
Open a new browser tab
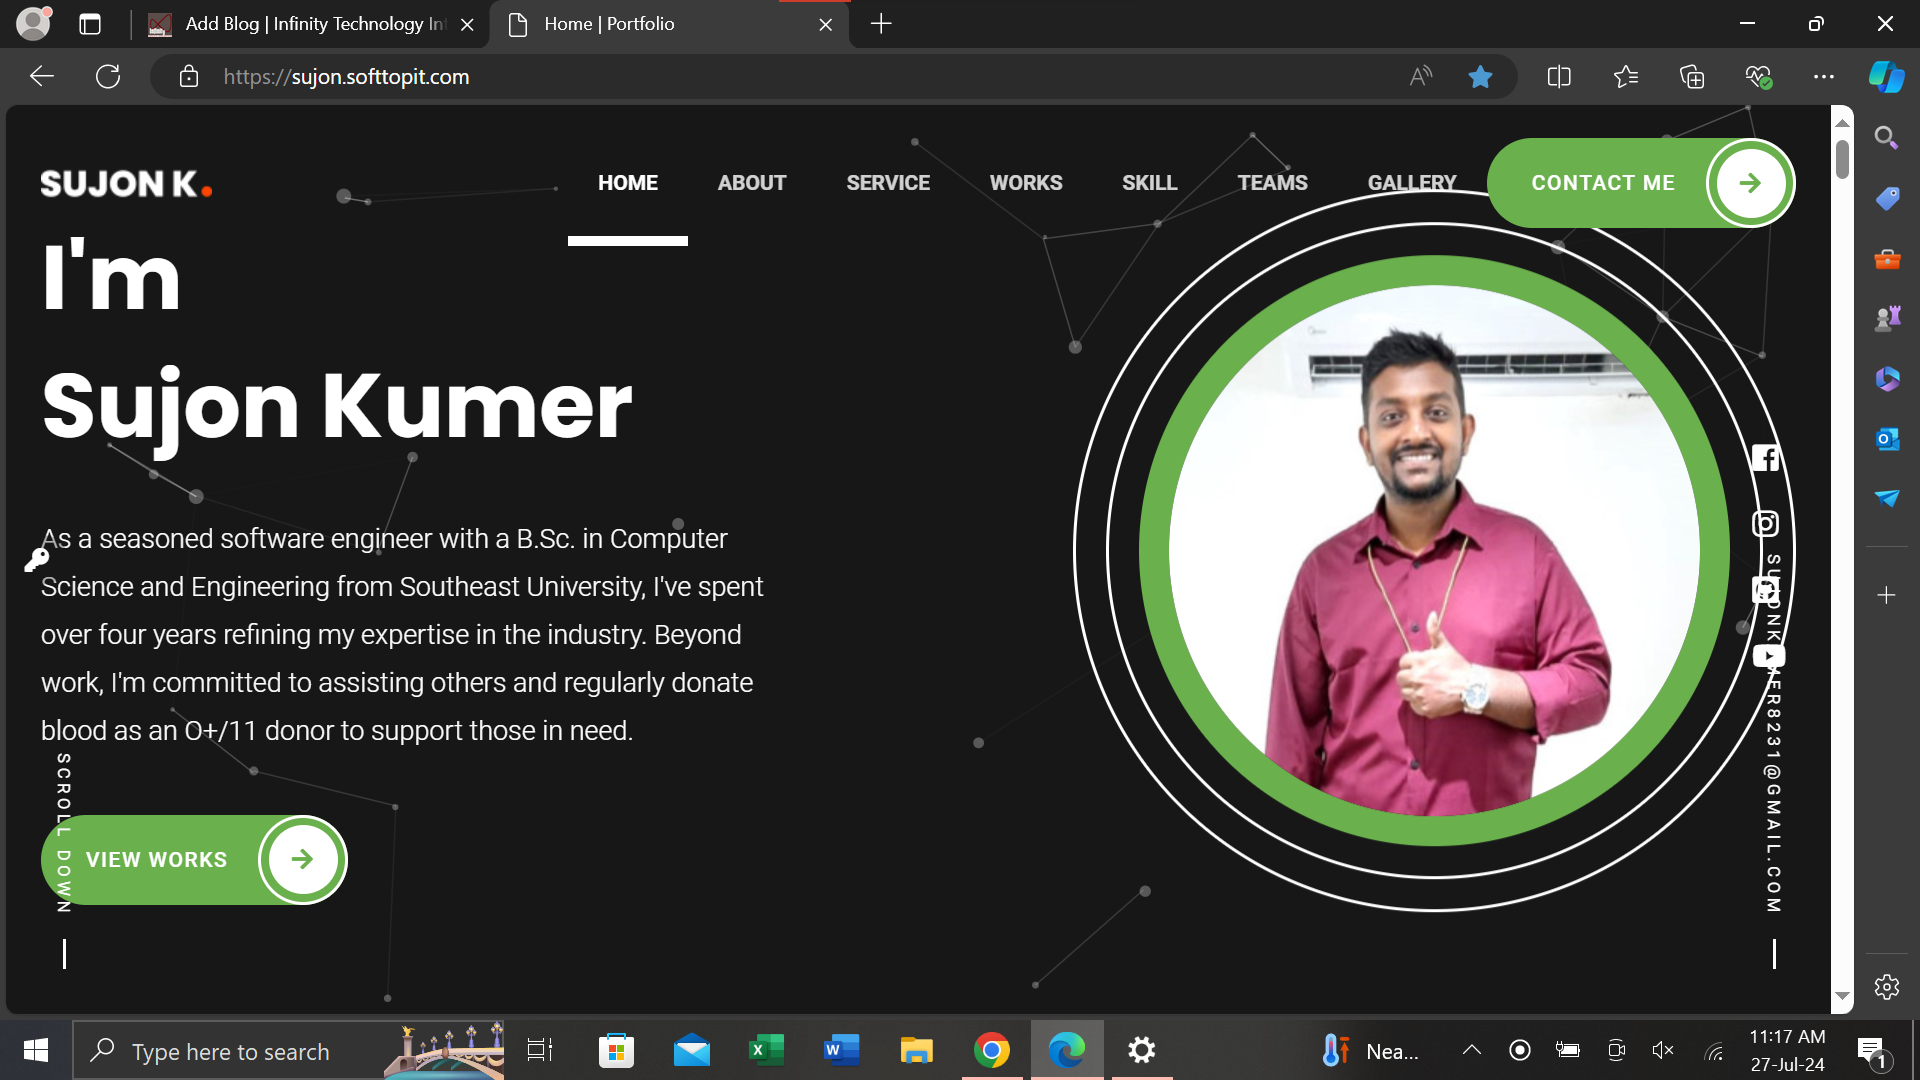click(x=881, y=24)
